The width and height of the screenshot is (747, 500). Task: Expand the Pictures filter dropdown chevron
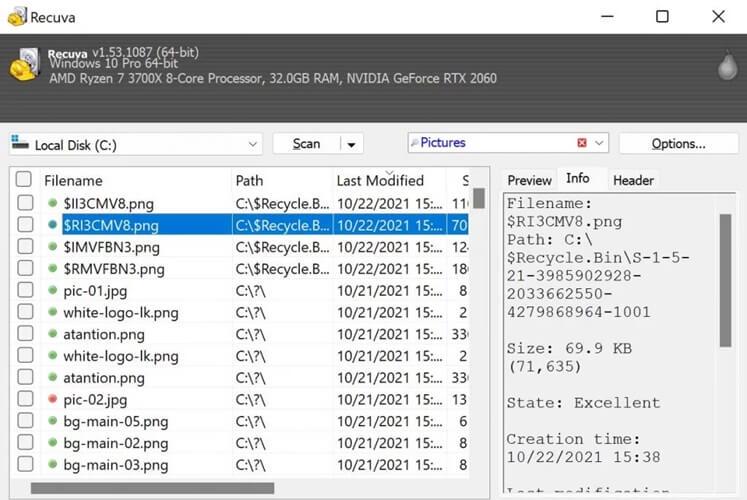[x=599, y=143]
